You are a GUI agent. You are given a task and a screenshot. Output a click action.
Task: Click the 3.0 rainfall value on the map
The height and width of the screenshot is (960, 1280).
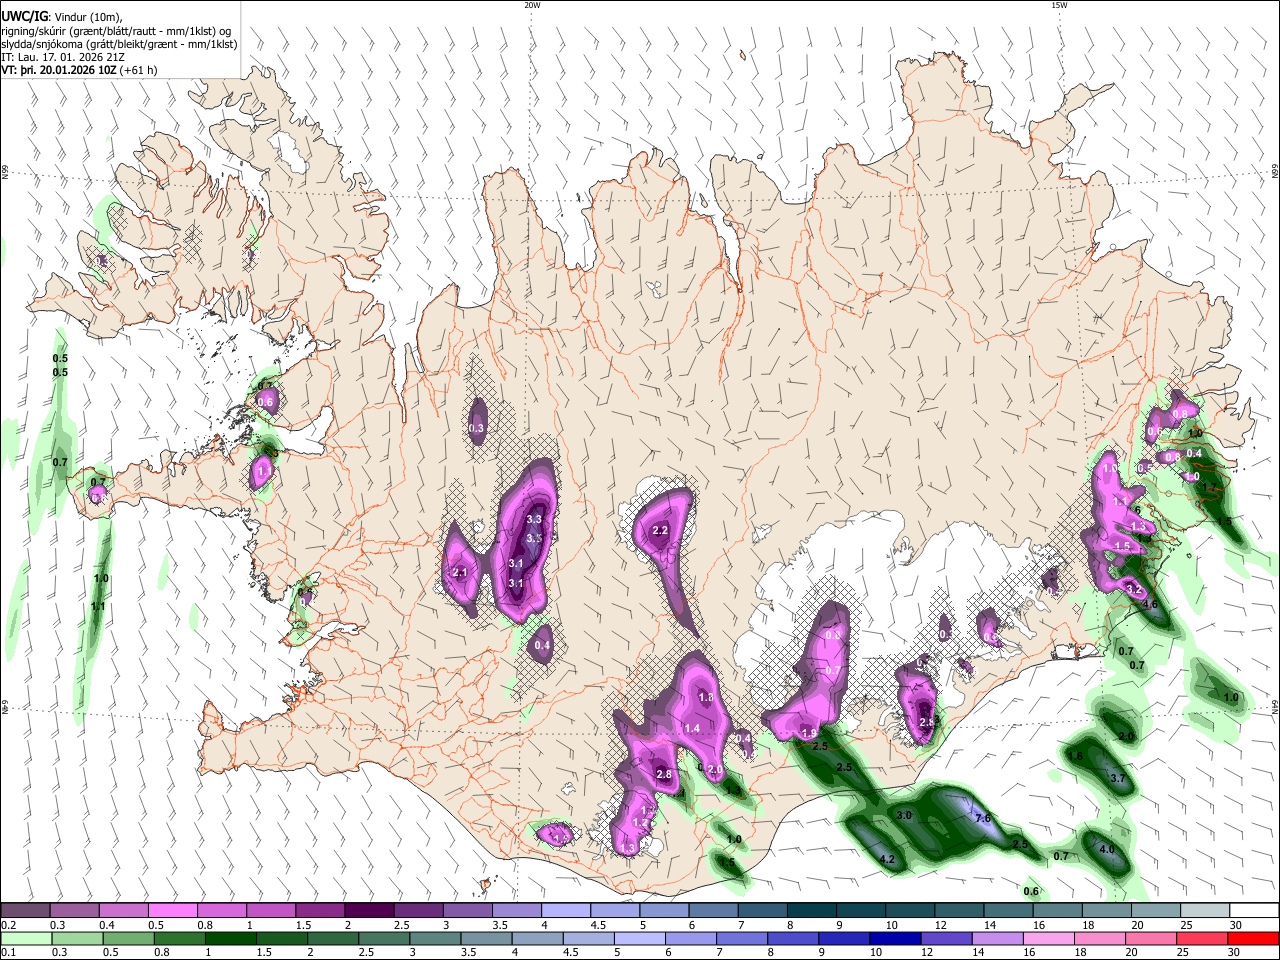[904, 815]
